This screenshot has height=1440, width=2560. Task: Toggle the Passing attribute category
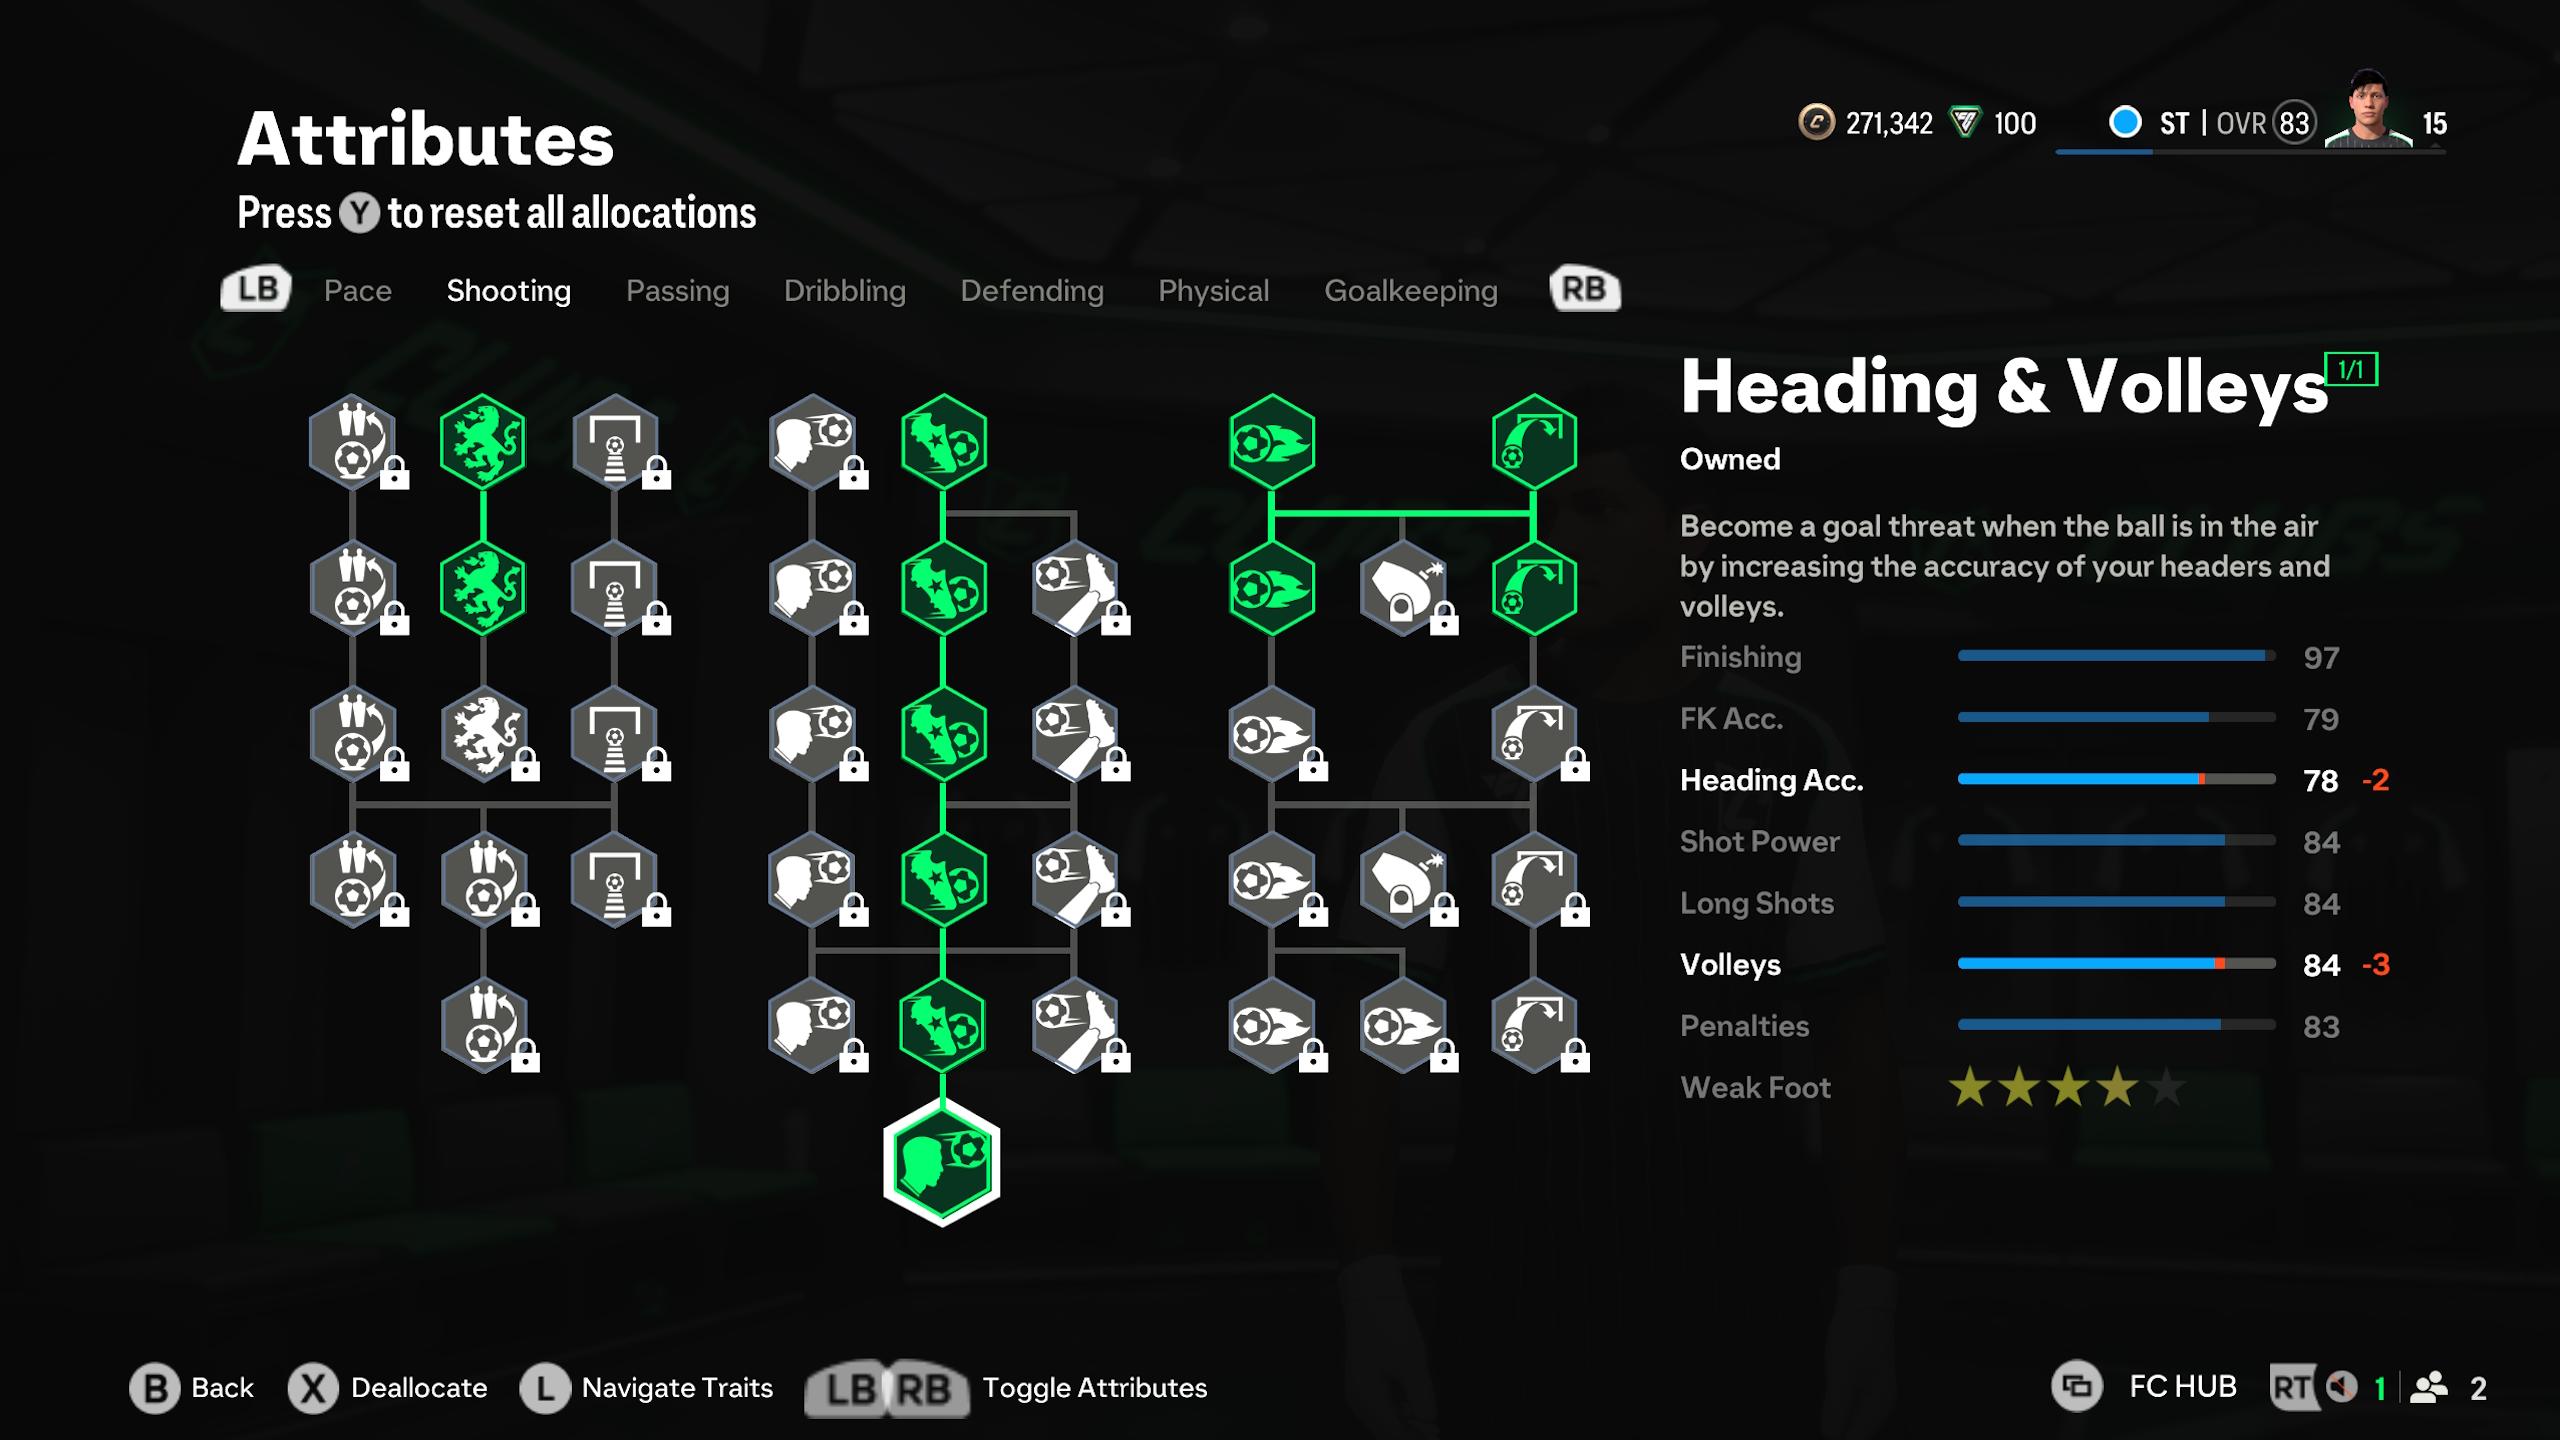click(677, 290)
